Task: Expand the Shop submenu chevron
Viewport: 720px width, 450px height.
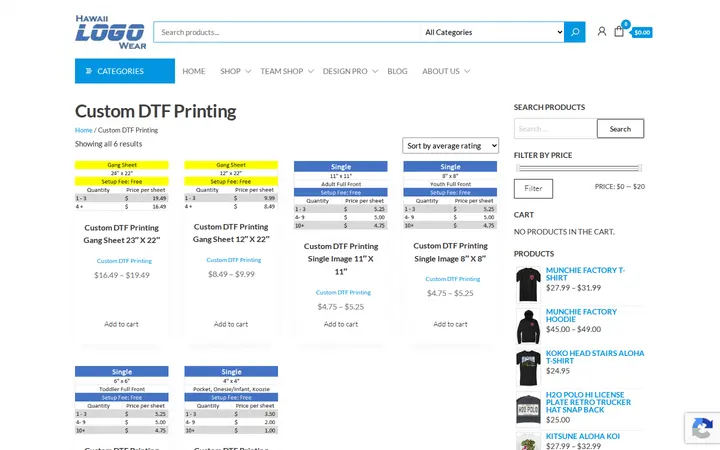Action: pyautogui.click(x=248, y=71)
